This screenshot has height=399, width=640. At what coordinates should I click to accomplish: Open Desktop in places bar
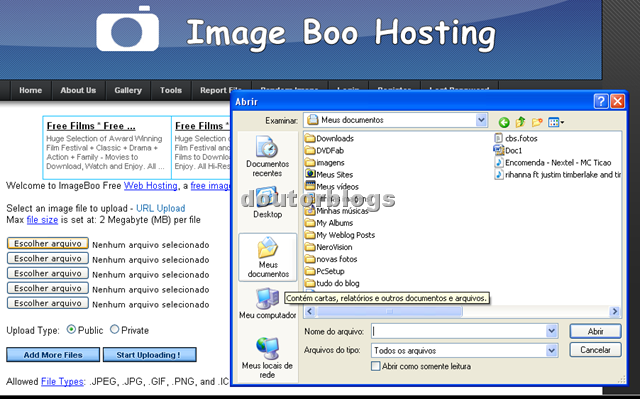267,203
